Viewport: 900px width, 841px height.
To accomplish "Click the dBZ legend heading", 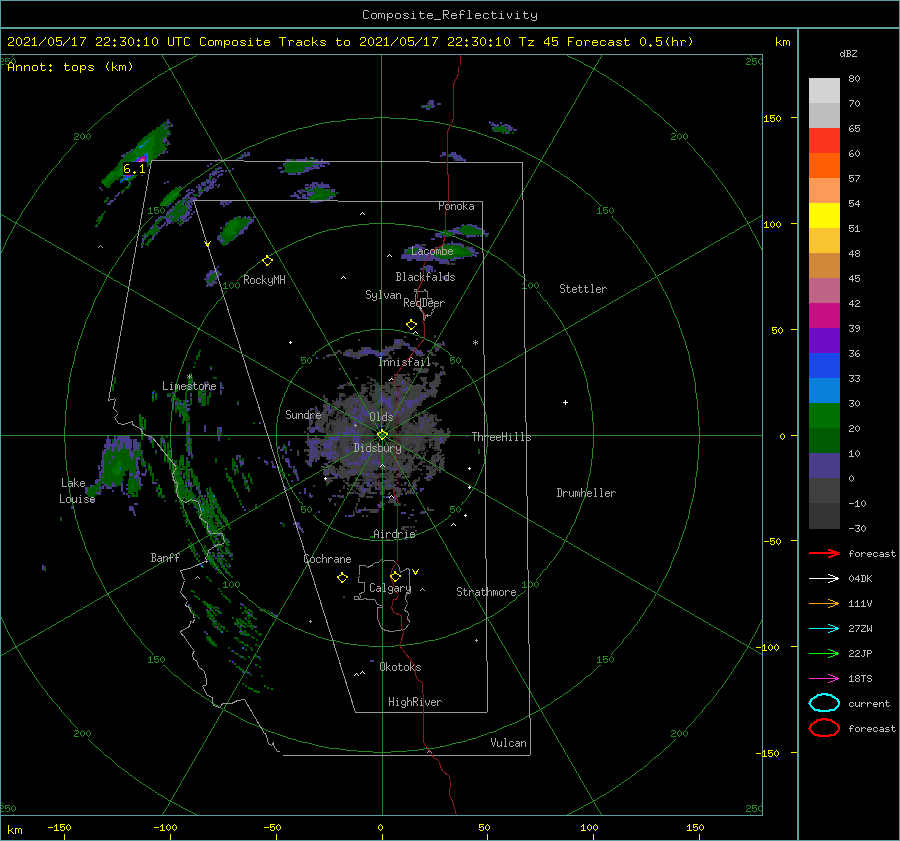I will pos(848,54).
